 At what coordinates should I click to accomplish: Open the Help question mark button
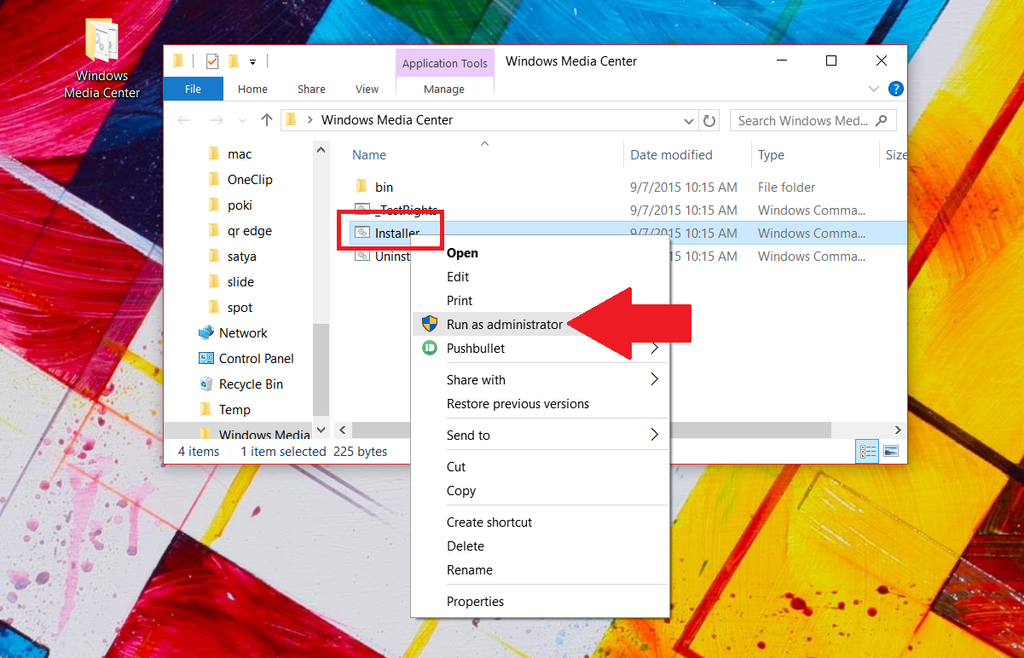896,88
